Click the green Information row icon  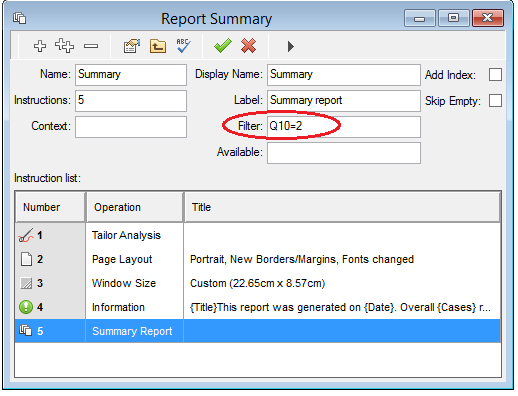(x=26, y=307)
